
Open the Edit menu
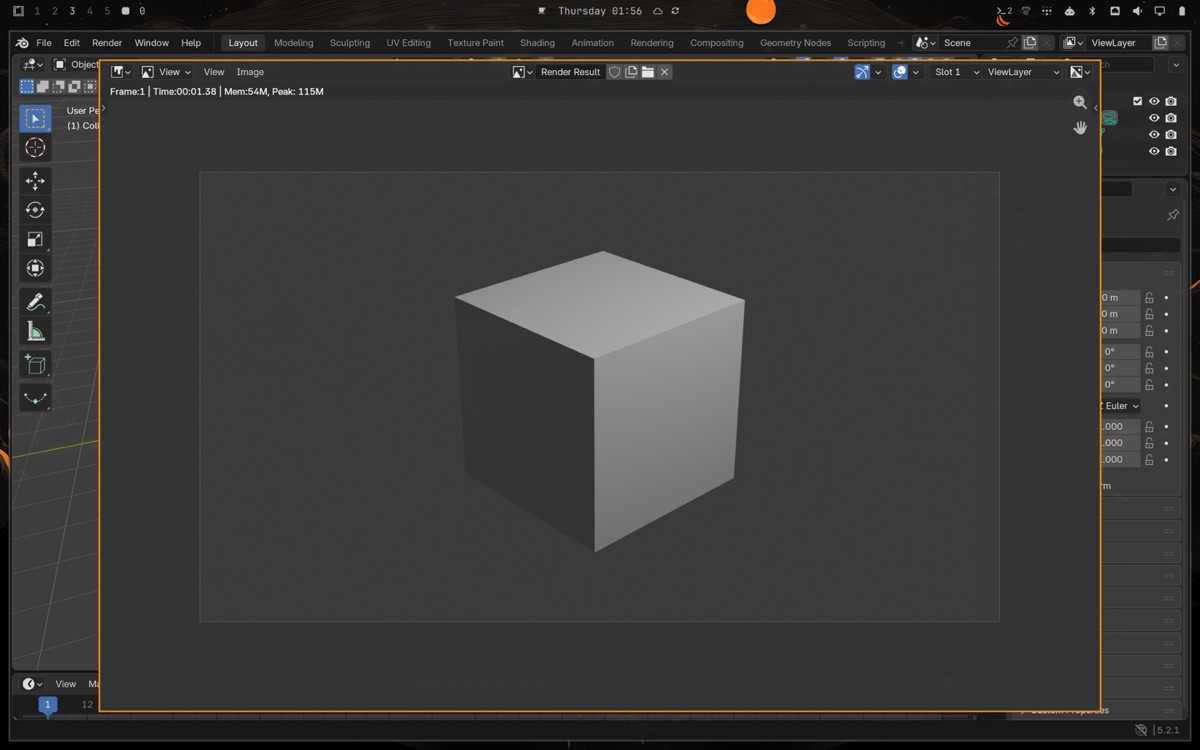point(72,43)
